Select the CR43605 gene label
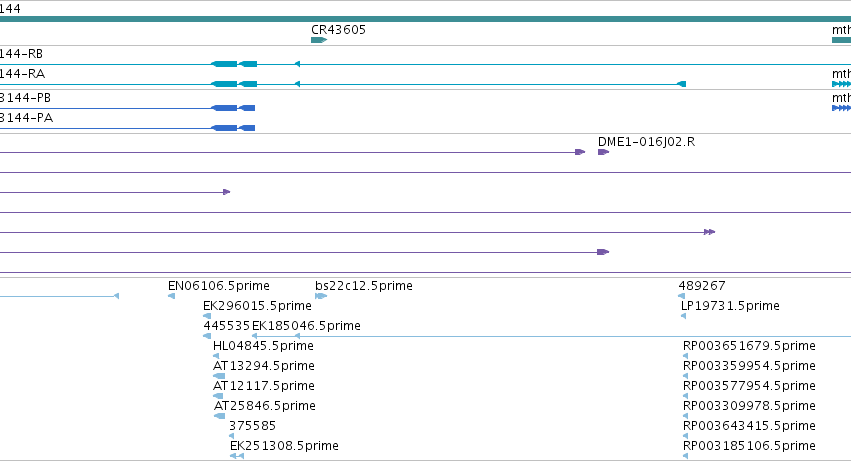The image size is (851, 461). 338,29
